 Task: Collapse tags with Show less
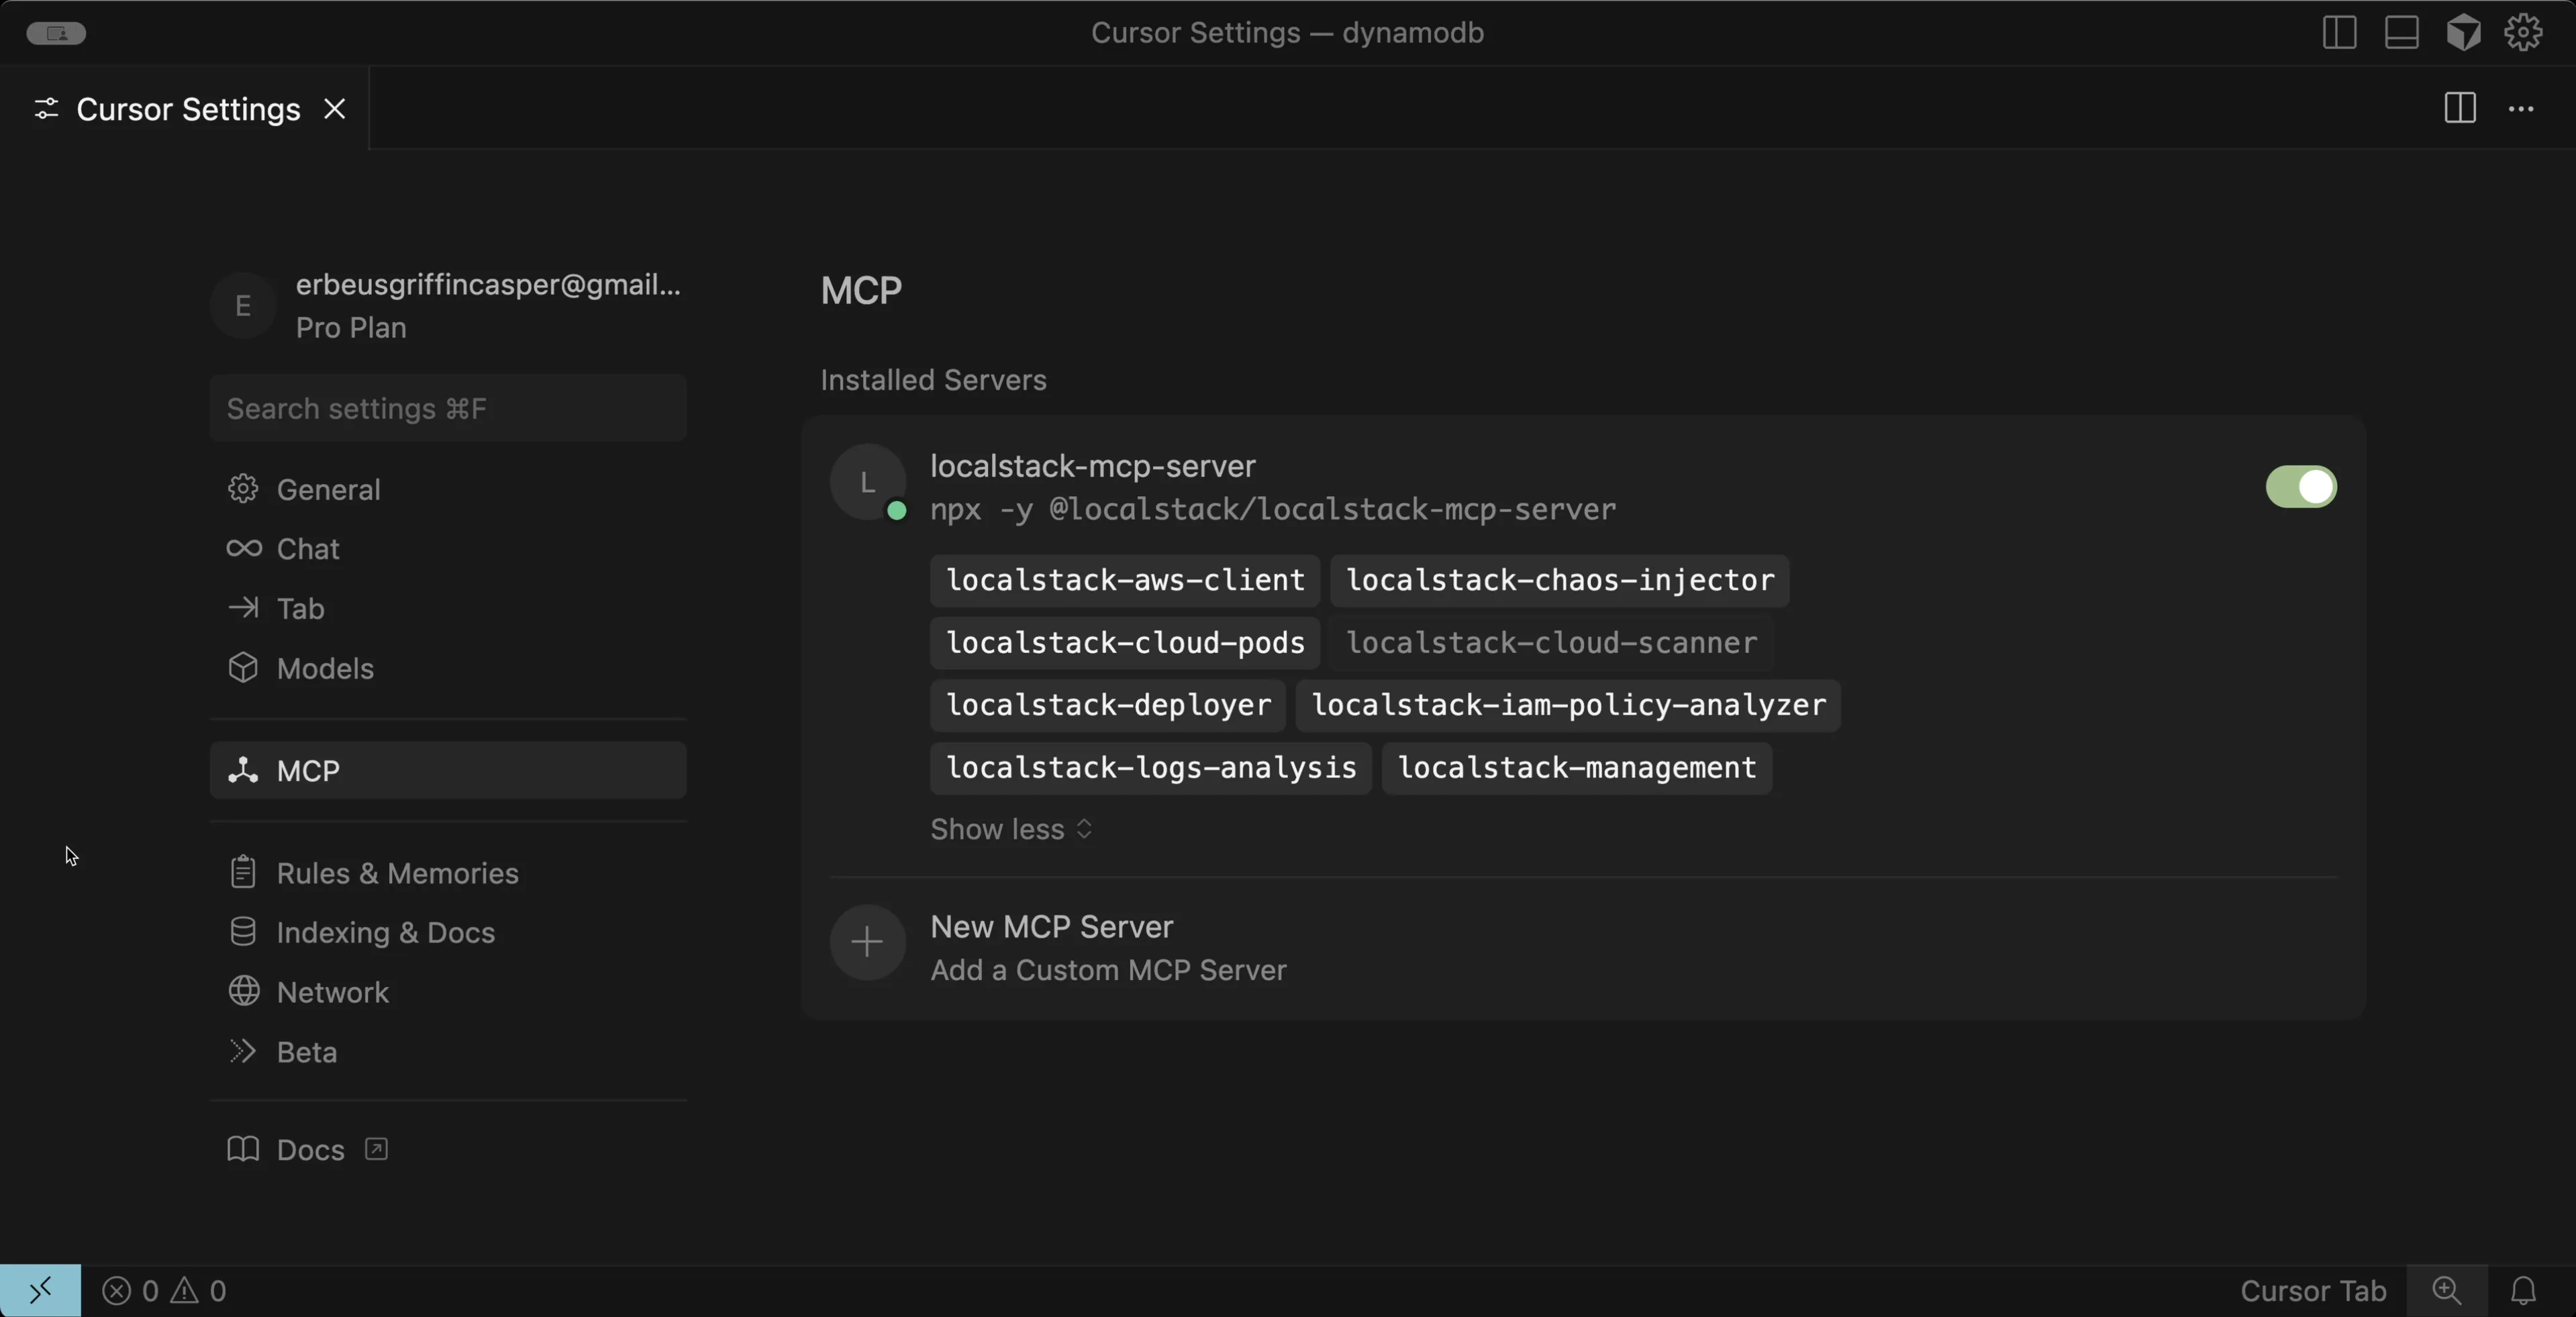tap(1010, 829)
